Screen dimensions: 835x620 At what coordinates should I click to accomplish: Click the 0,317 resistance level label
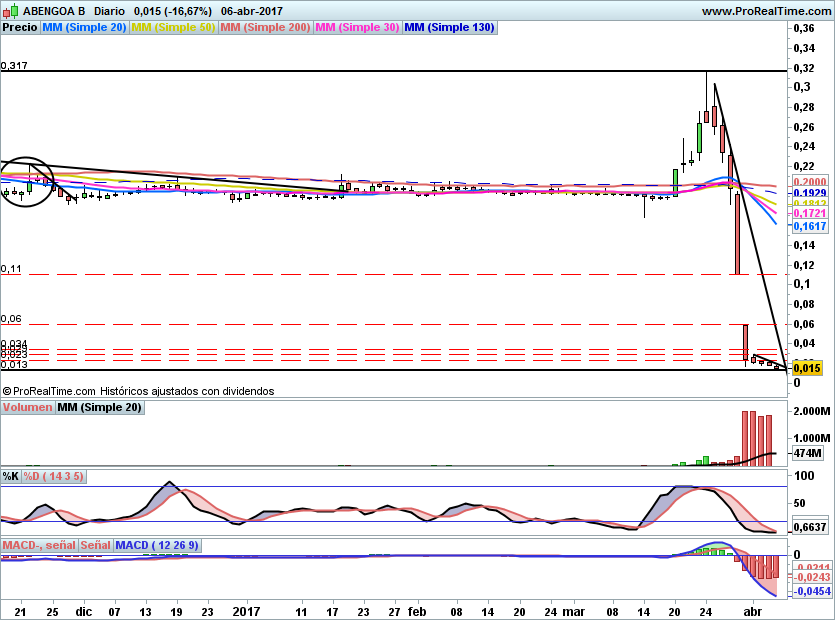pos(14,65)
